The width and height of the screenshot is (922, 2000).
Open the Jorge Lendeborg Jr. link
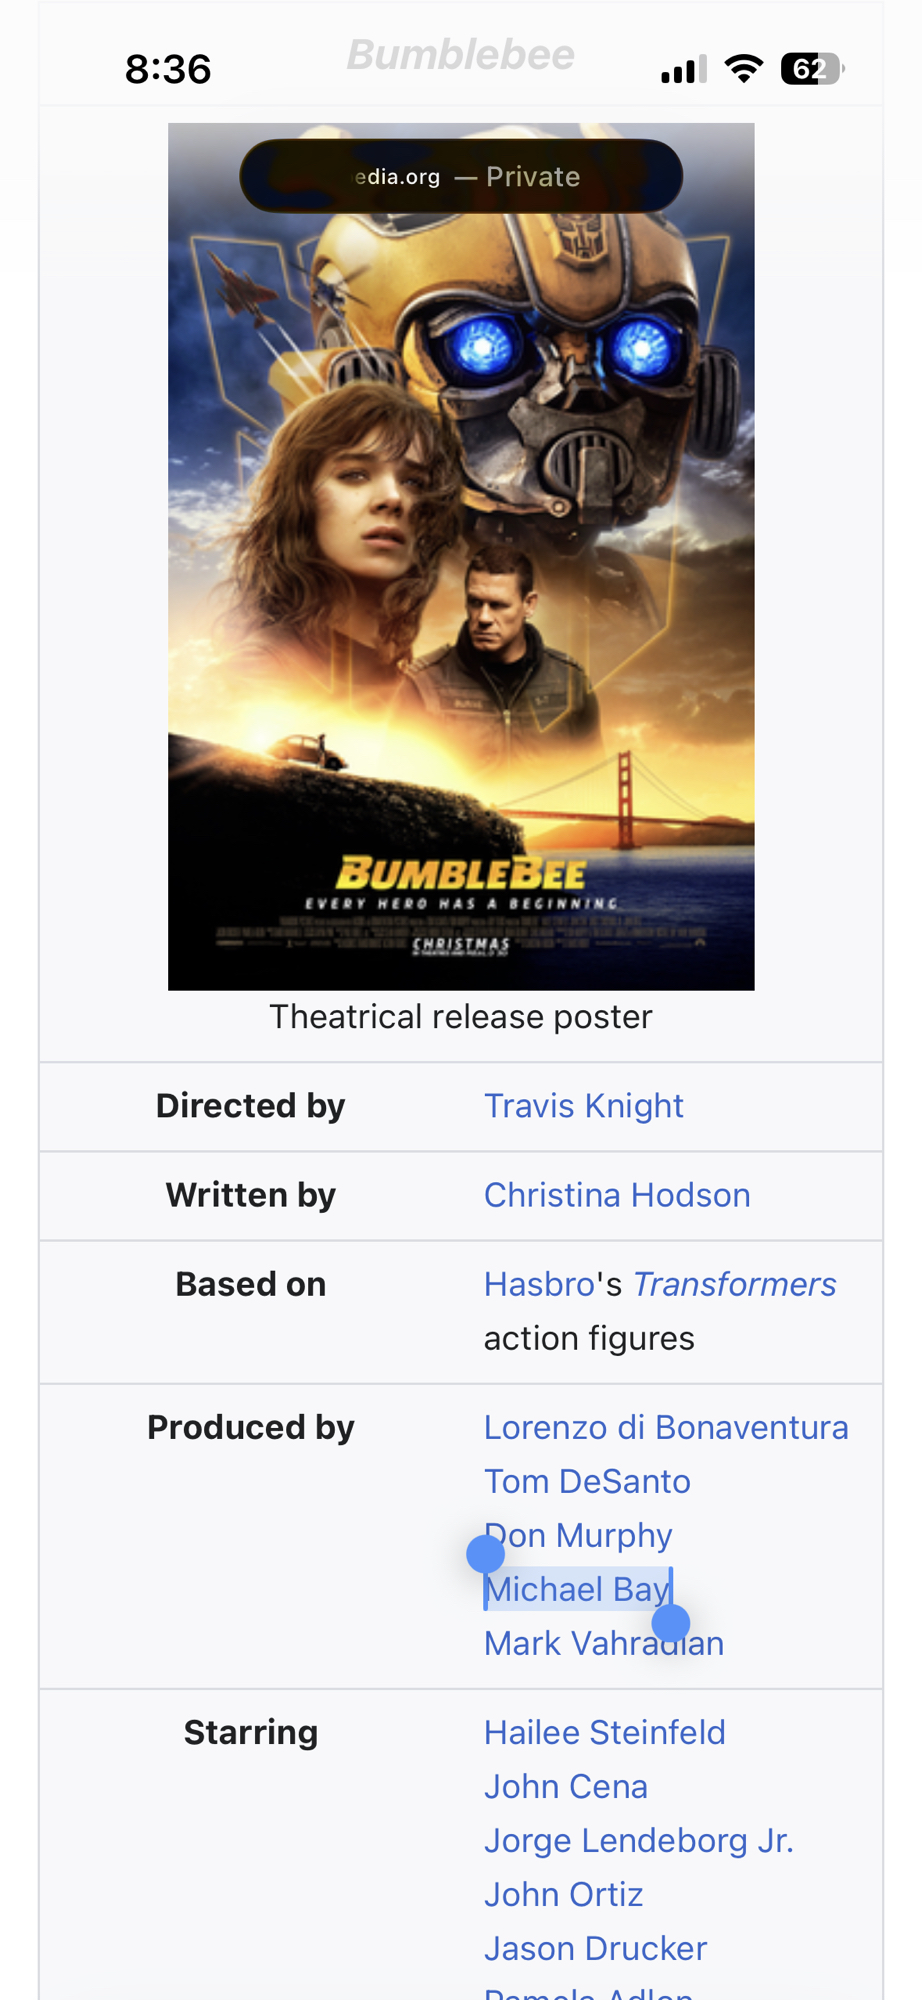pyautogui.click(x=638, y=1840)
